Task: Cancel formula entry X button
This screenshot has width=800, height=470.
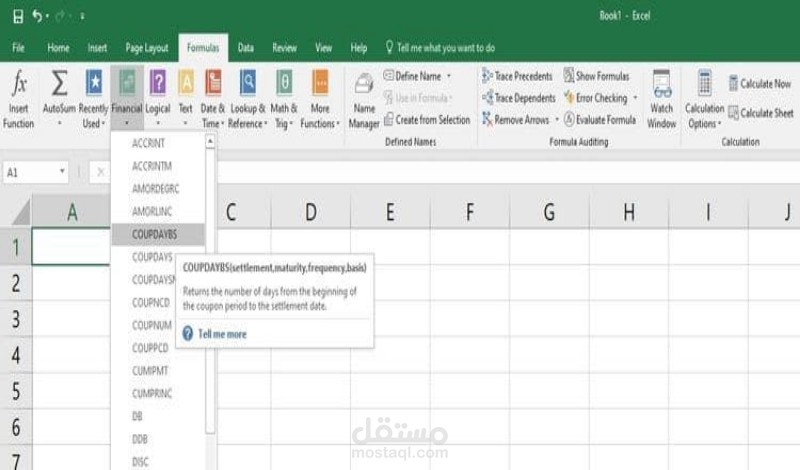Action: click(101, 172)
